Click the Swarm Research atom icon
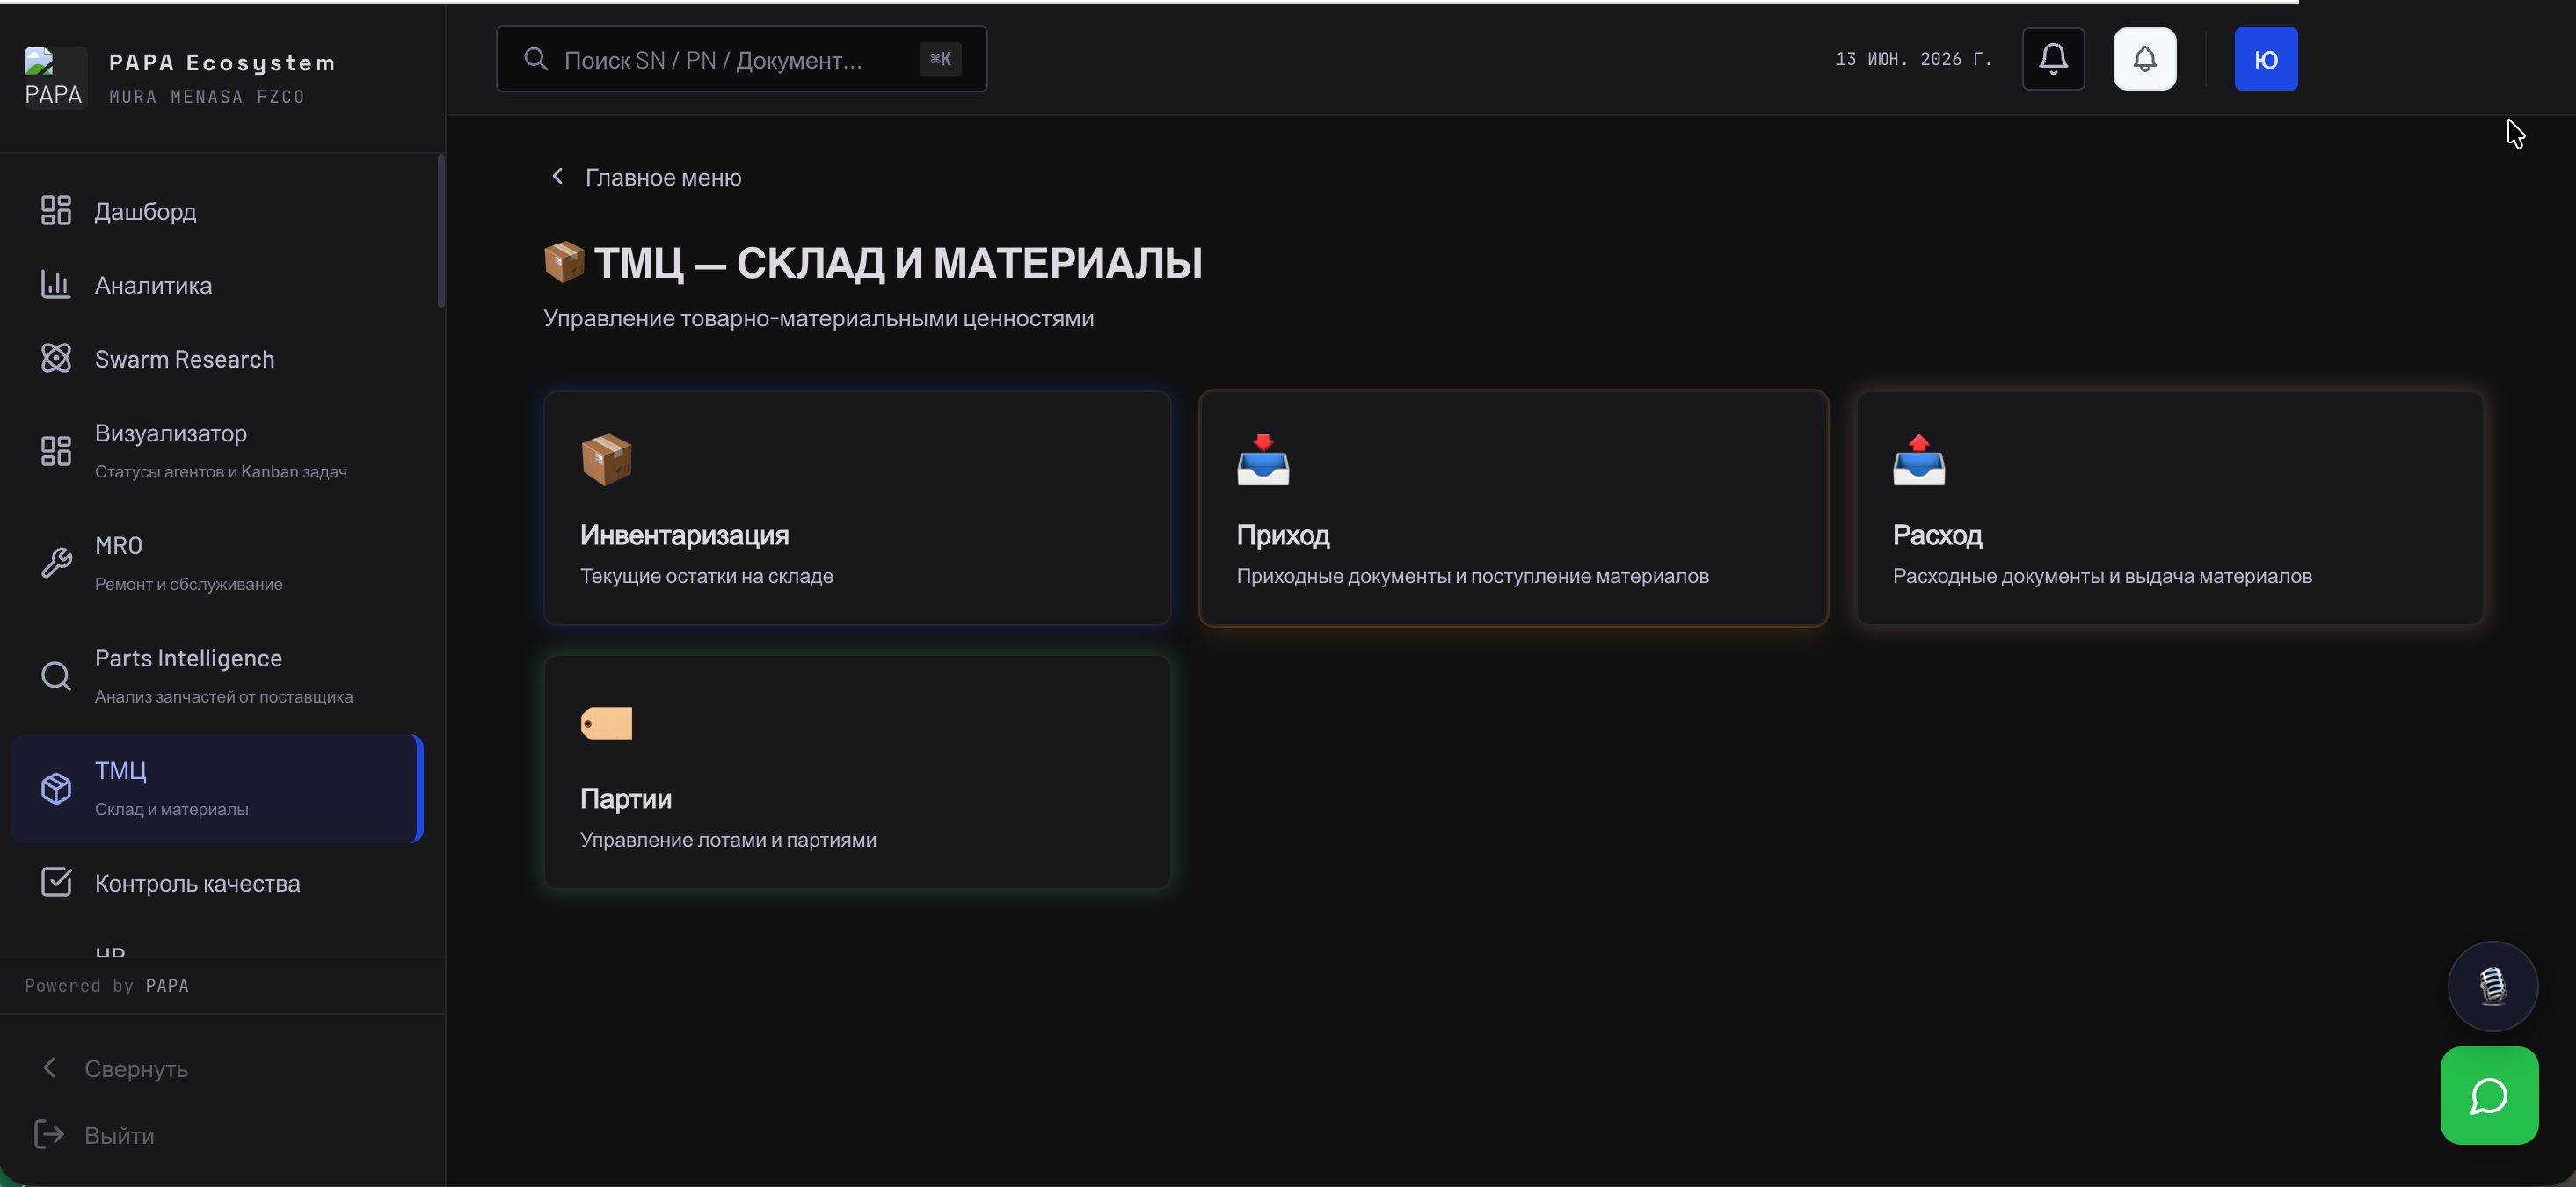The height and width of the screenshot is (1187, 2576). [56, 358]
